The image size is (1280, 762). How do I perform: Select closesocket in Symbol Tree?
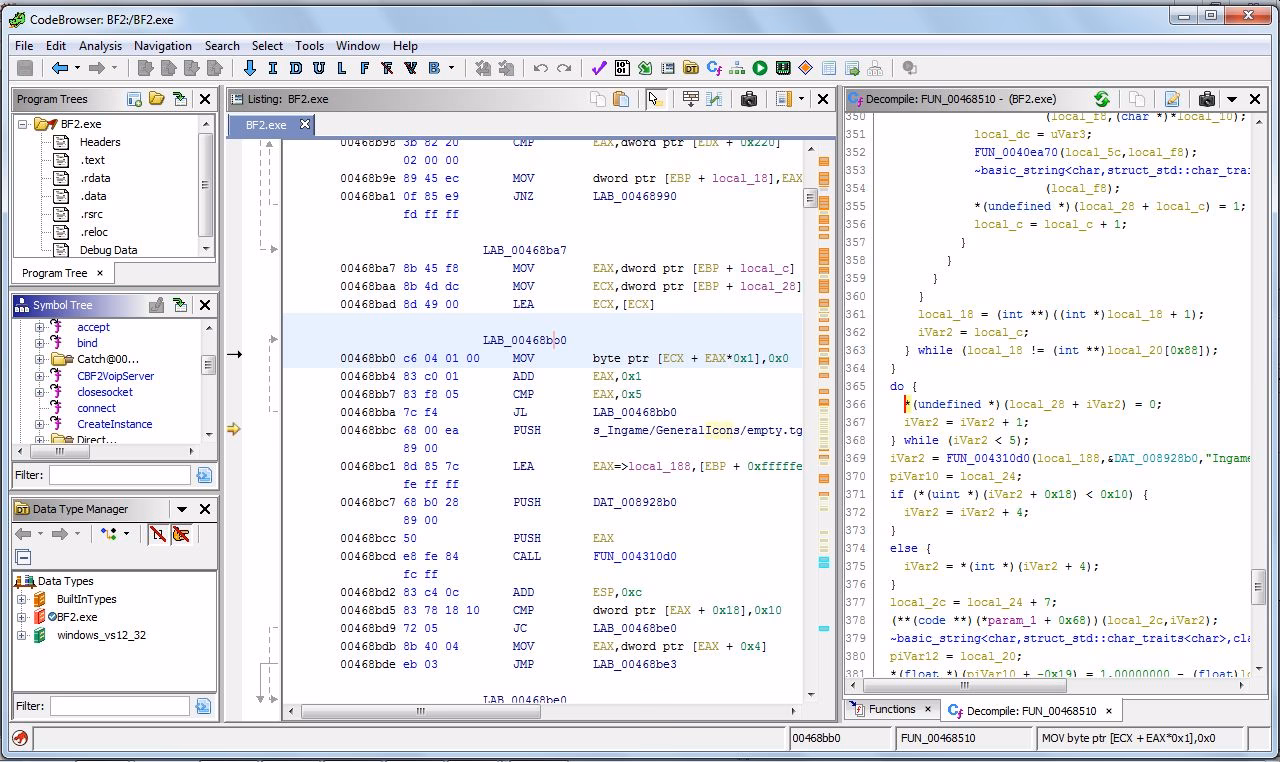point(104,392)
